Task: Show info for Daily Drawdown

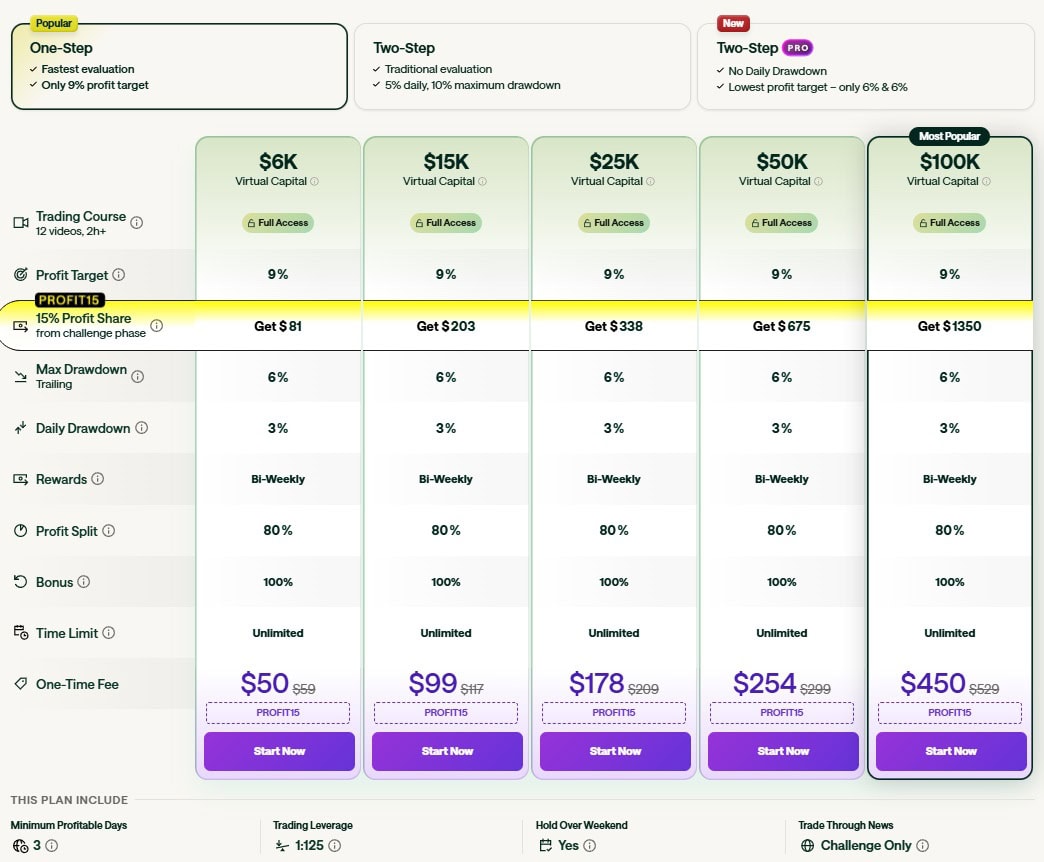Action: (x=142, y=428)
